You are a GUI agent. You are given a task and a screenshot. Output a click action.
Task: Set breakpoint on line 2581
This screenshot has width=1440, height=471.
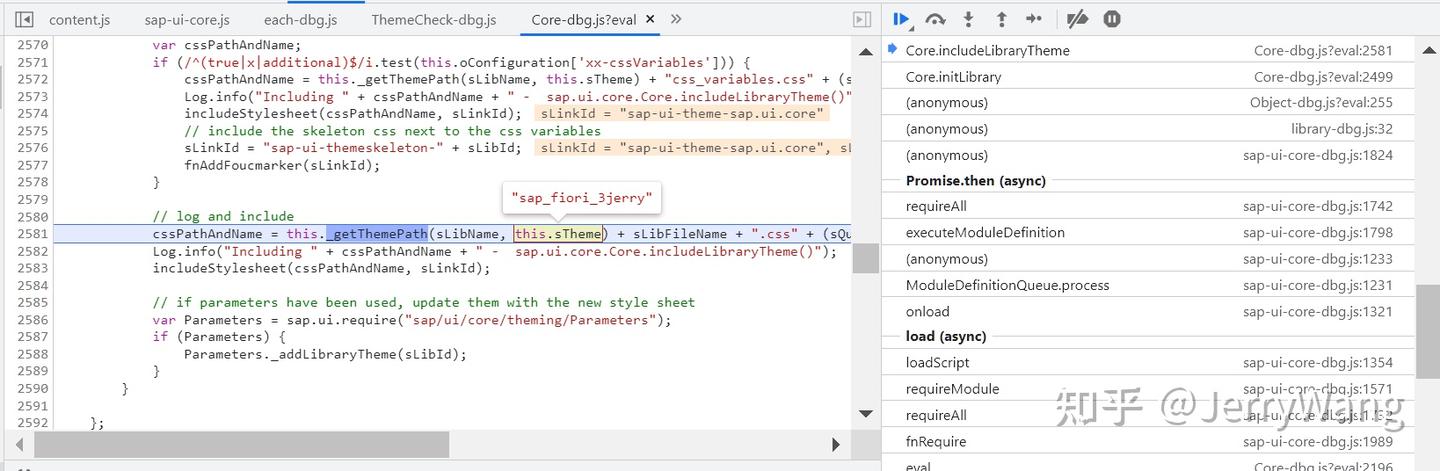point(32,233)
